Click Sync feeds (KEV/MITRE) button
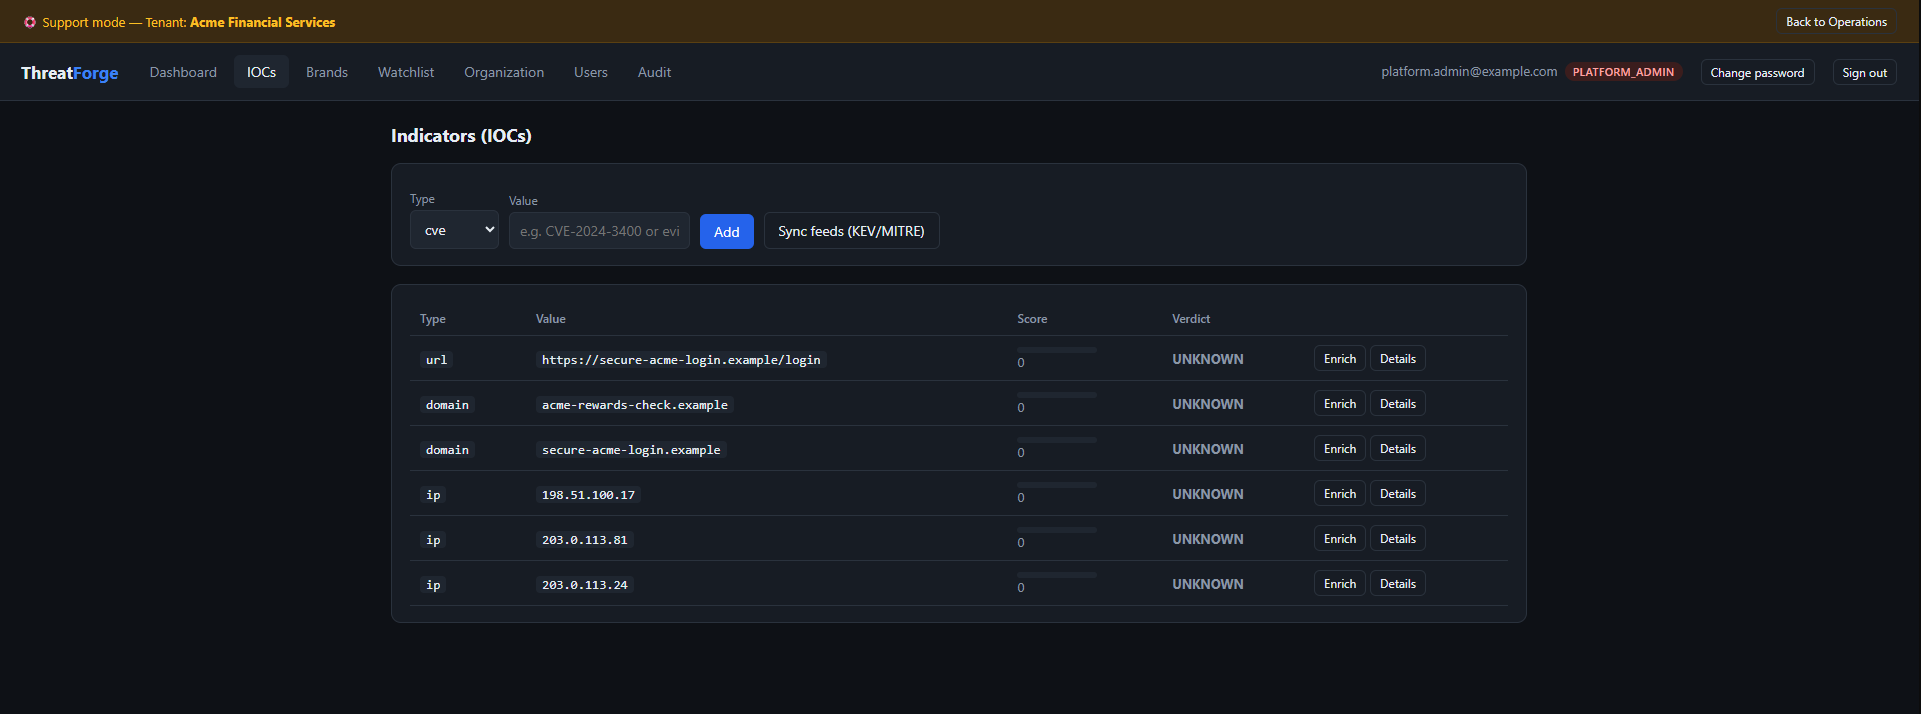The image size is (1921, 714). 851,231
